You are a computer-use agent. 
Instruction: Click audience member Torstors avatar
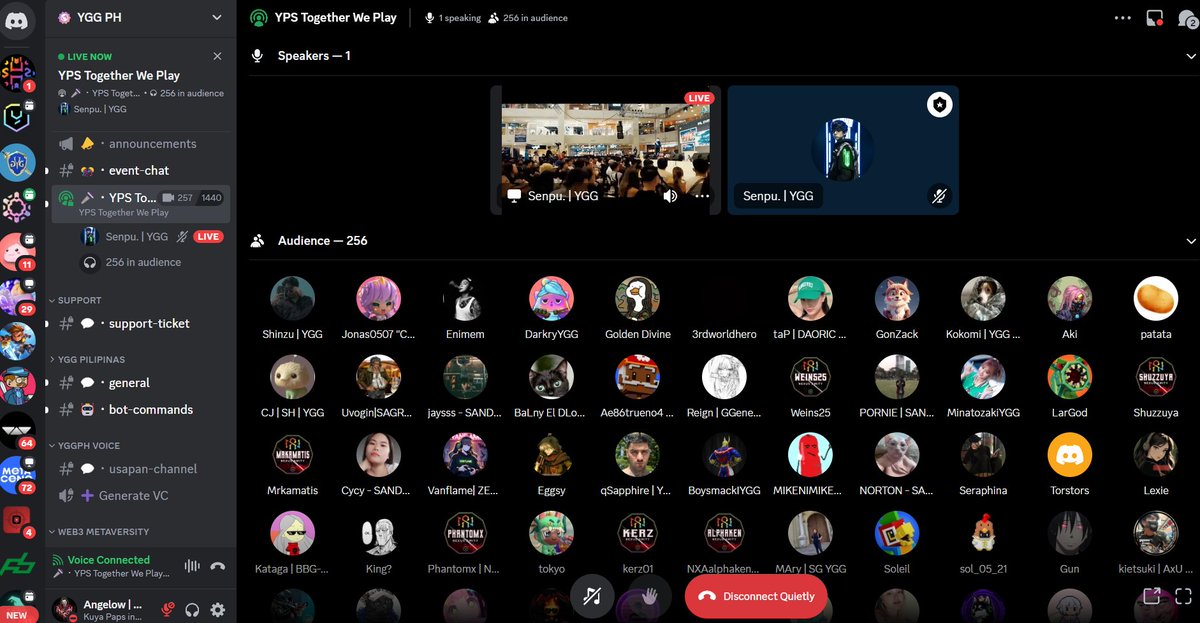[x=1070, y=456]
